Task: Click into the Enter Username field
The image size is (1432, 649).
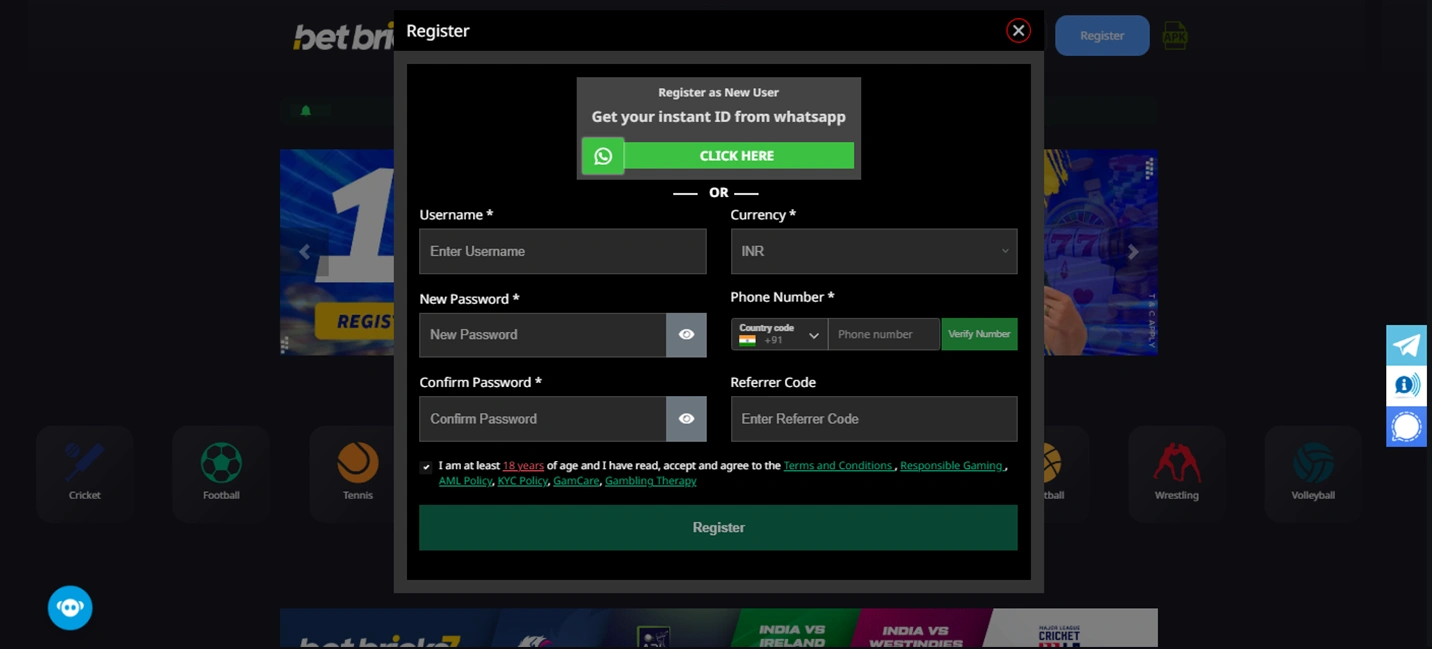Action: pyautogui.click(x=563, y=251)
